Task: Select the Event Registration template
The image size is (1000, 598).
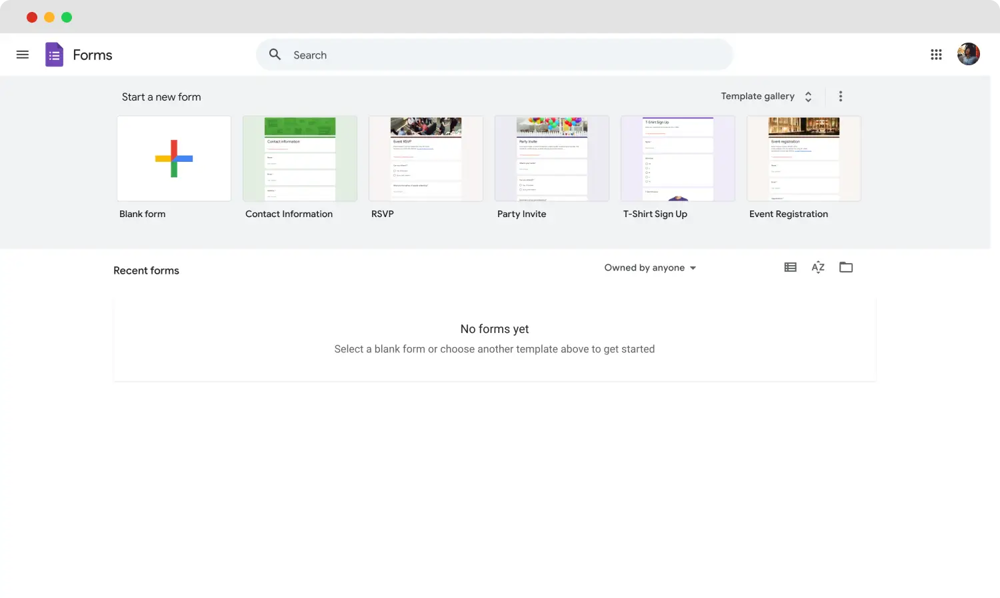Action: [804, 159]
